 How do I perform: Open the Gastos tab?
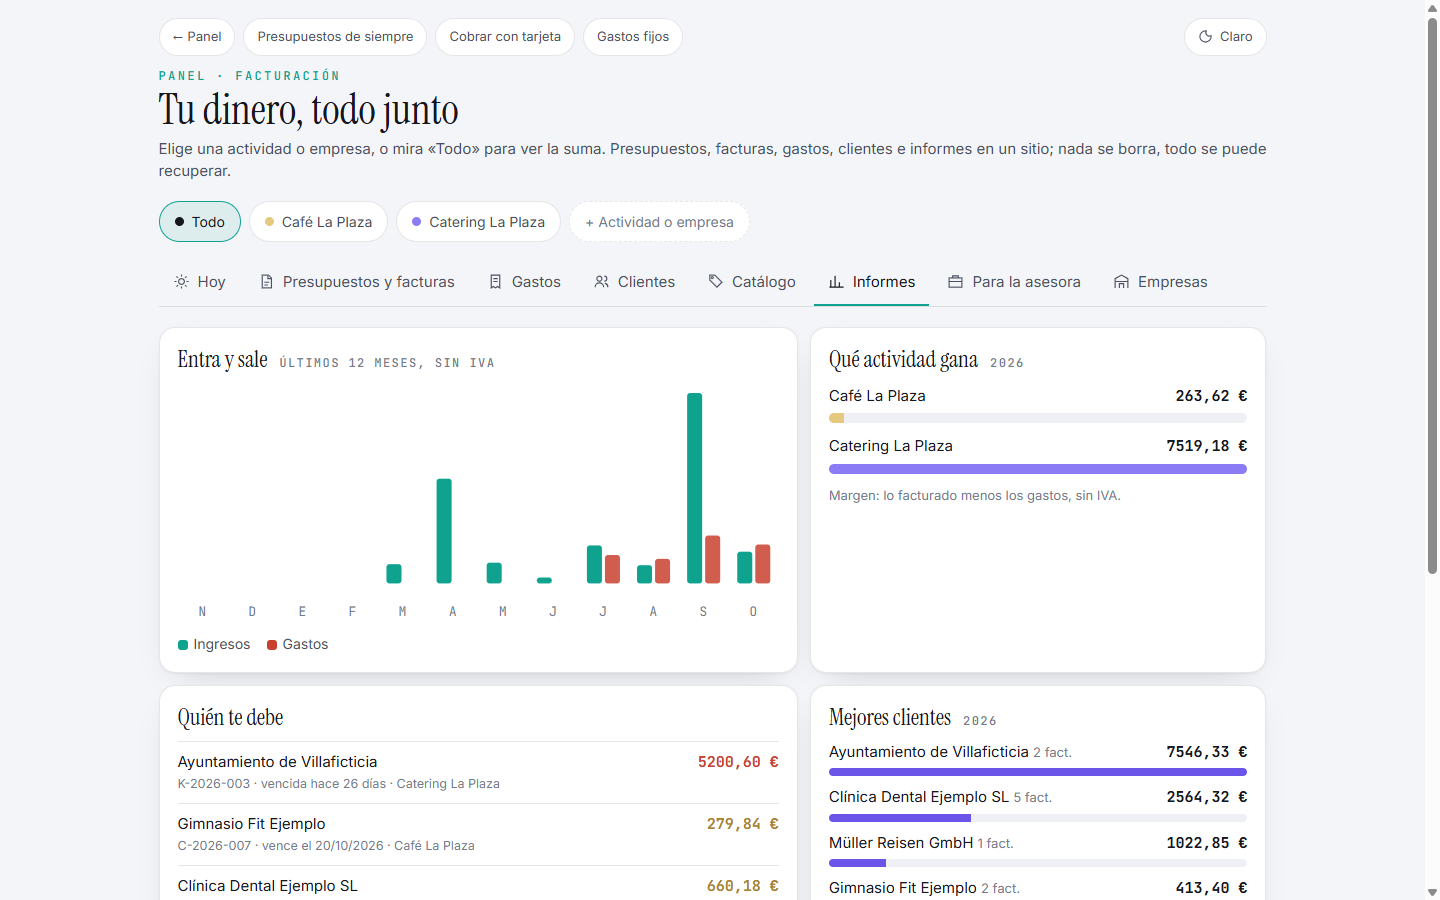(525, 282)
